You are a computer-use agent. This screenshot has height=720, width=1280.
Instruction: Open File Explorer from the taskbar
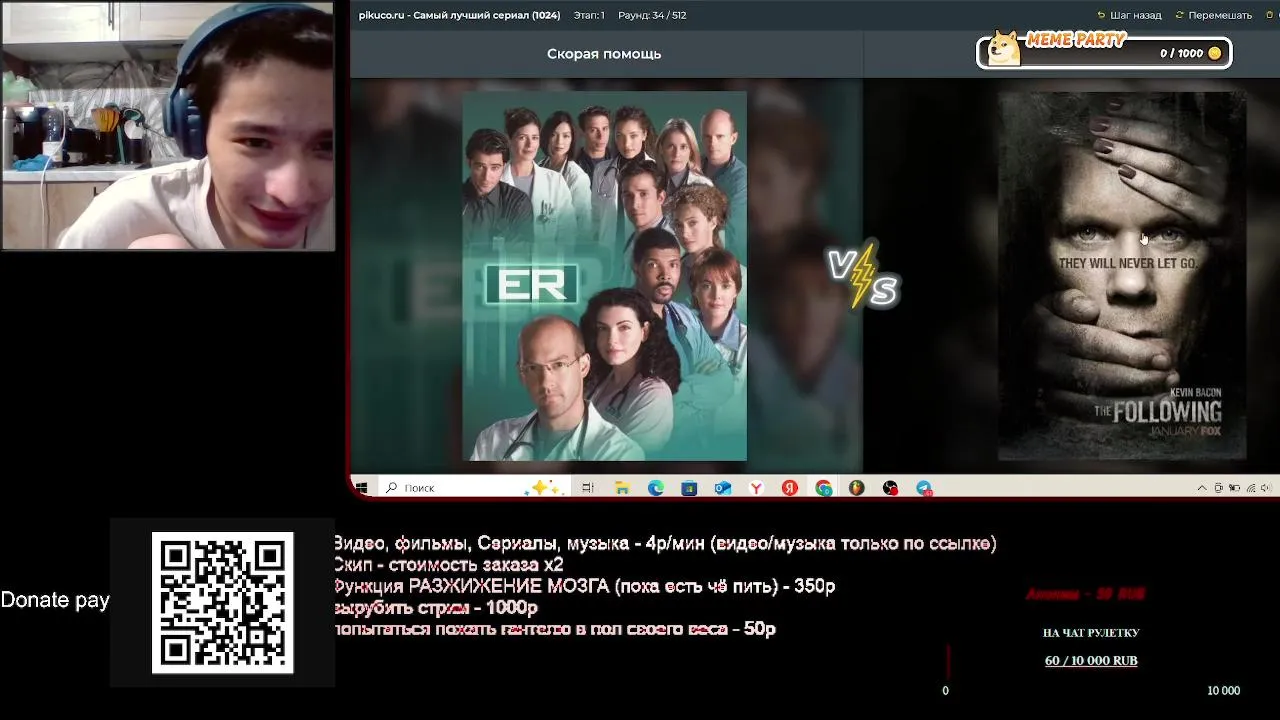pos(622,488)
